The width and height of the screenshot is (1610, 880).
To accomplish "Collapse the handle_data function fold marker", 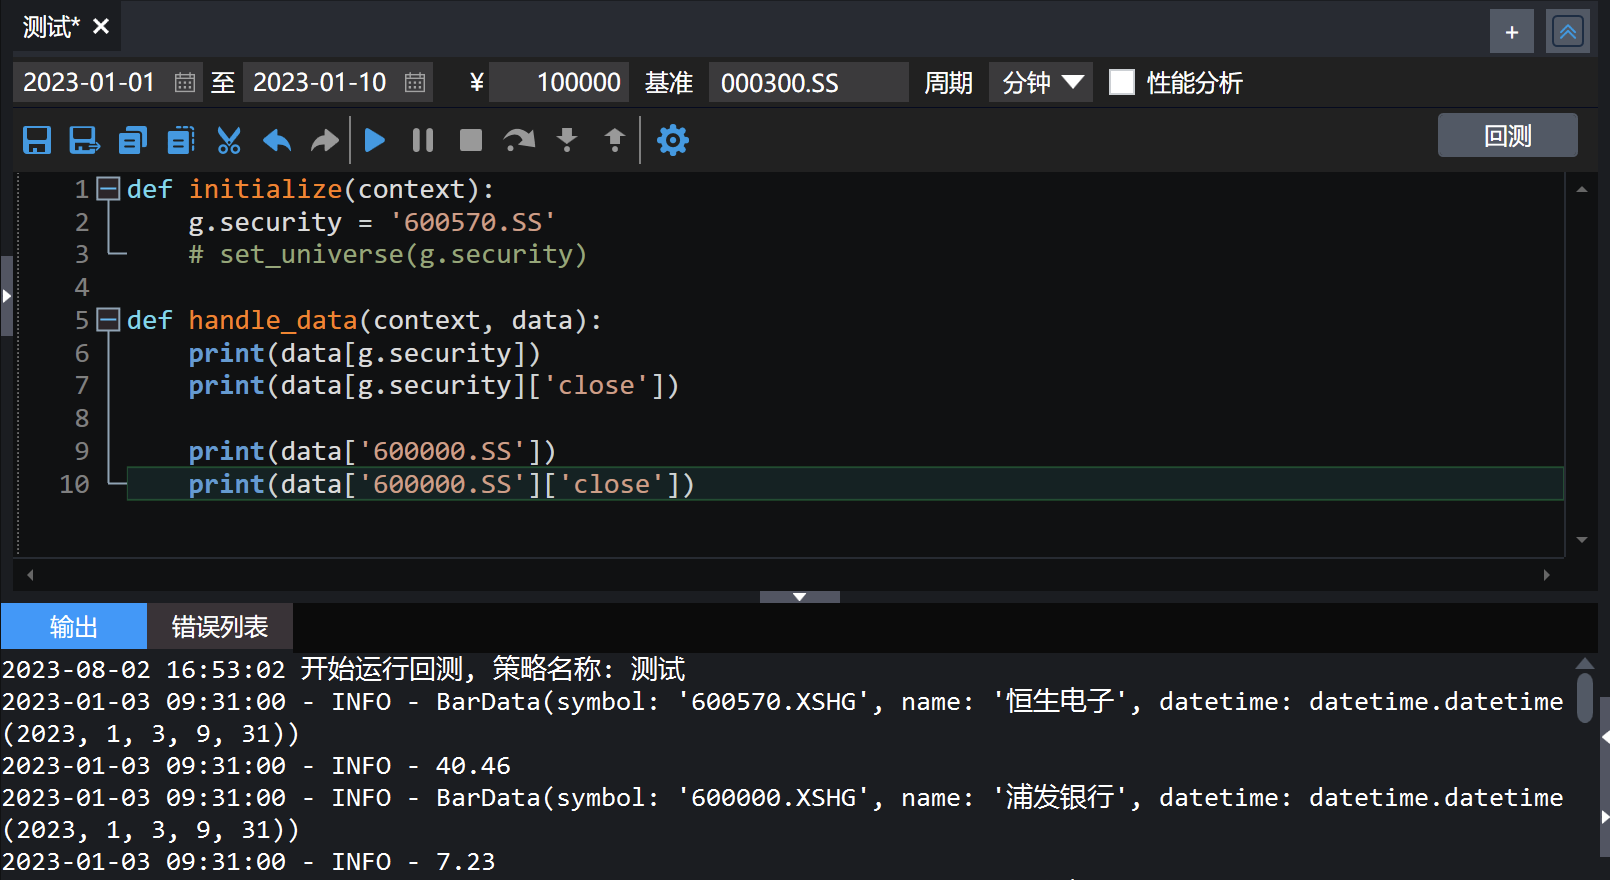I will (x=108, y=320).
